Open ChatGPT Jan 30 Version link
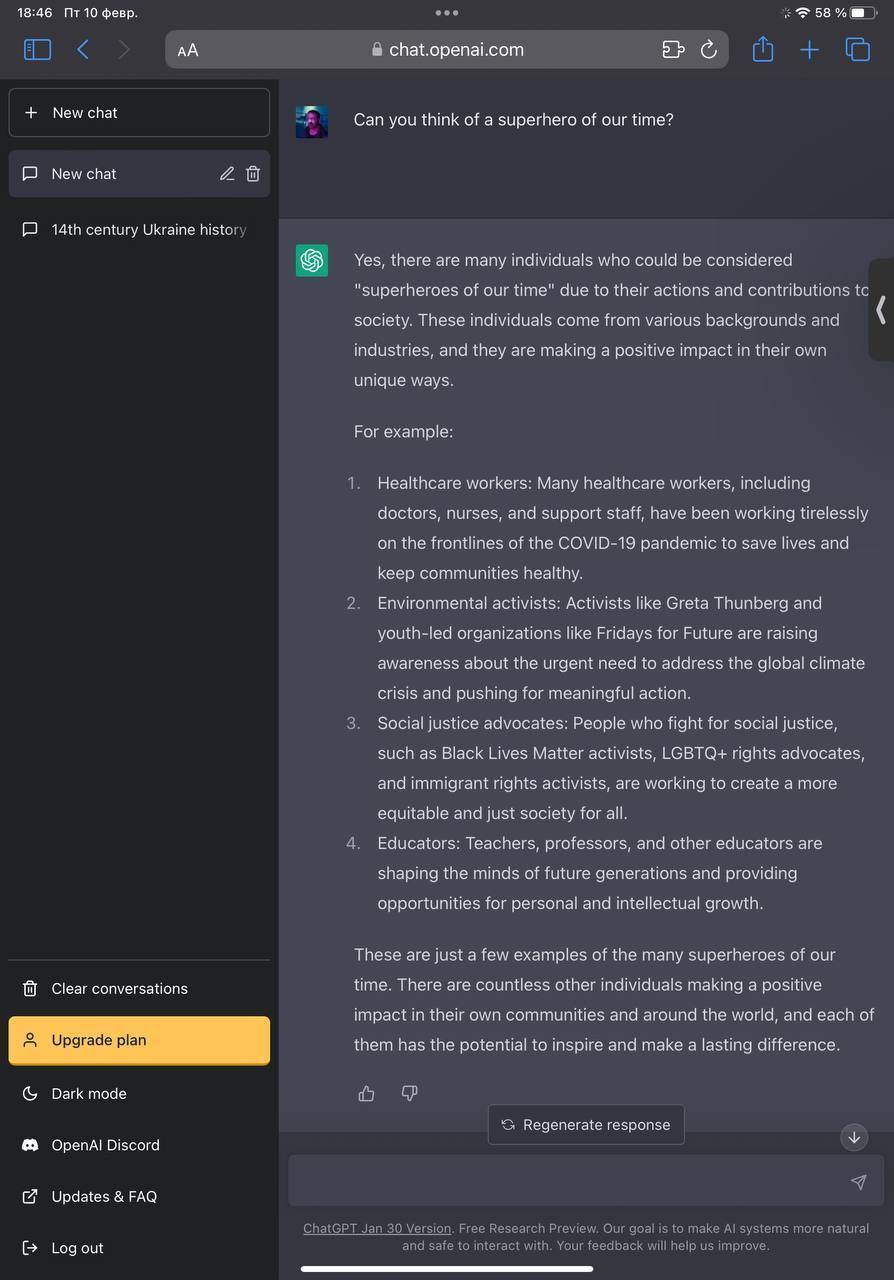This screenshot has height=1280, width=894. (x=377, y=1229)
